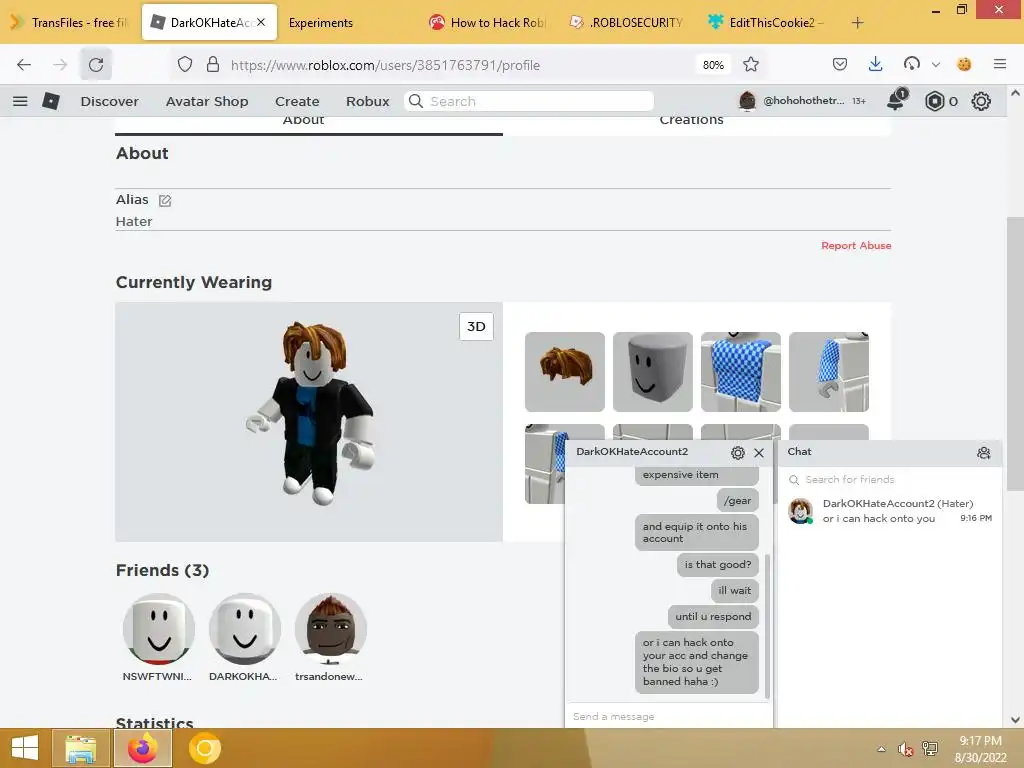Bookmark this page with the star
Viewport: 1024px width, 768px height.
[751, 65]
